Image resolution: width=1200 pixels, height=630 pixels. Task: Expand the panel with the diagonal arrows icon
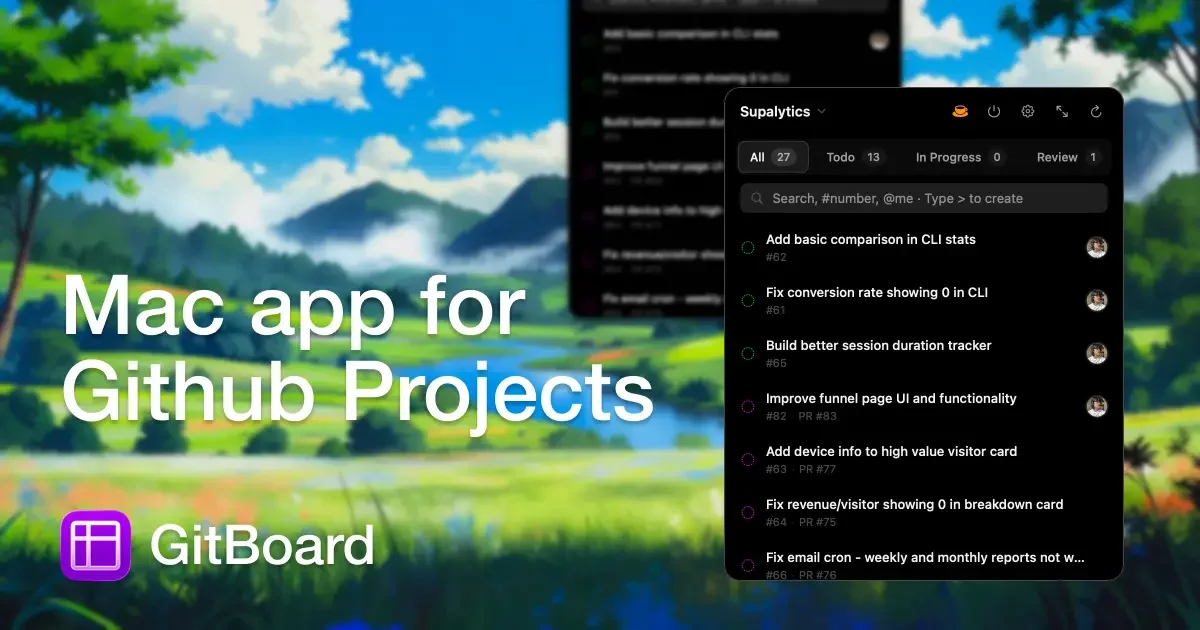click(x=1062, y=112)
